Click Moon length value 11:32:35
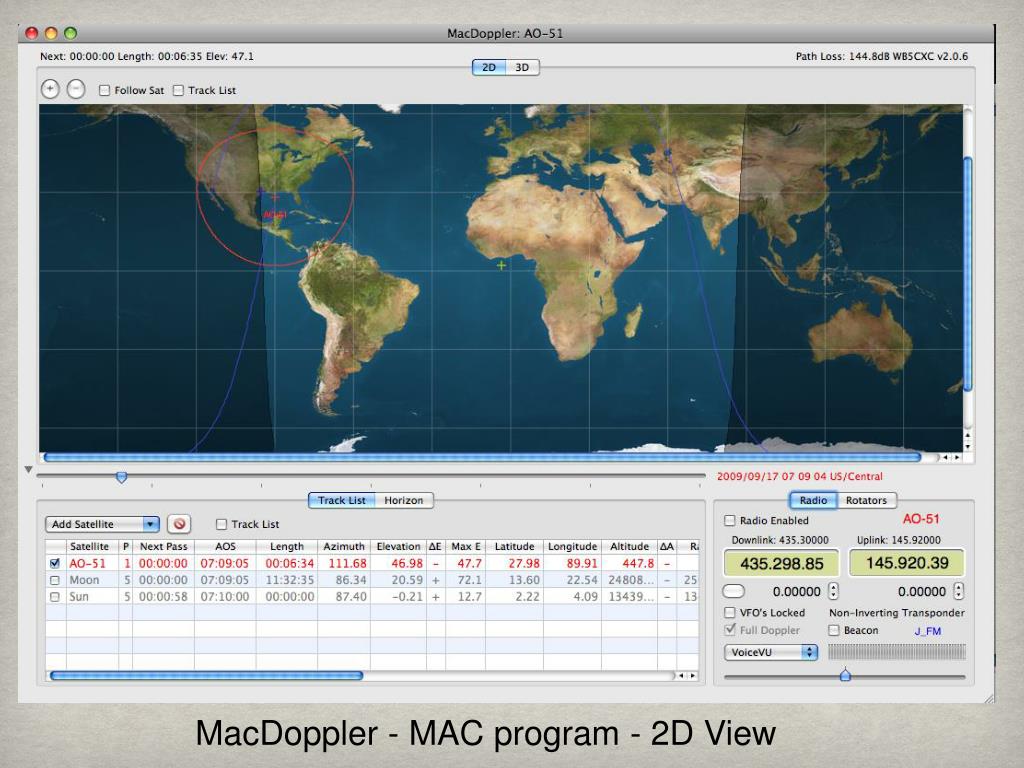 289,580
